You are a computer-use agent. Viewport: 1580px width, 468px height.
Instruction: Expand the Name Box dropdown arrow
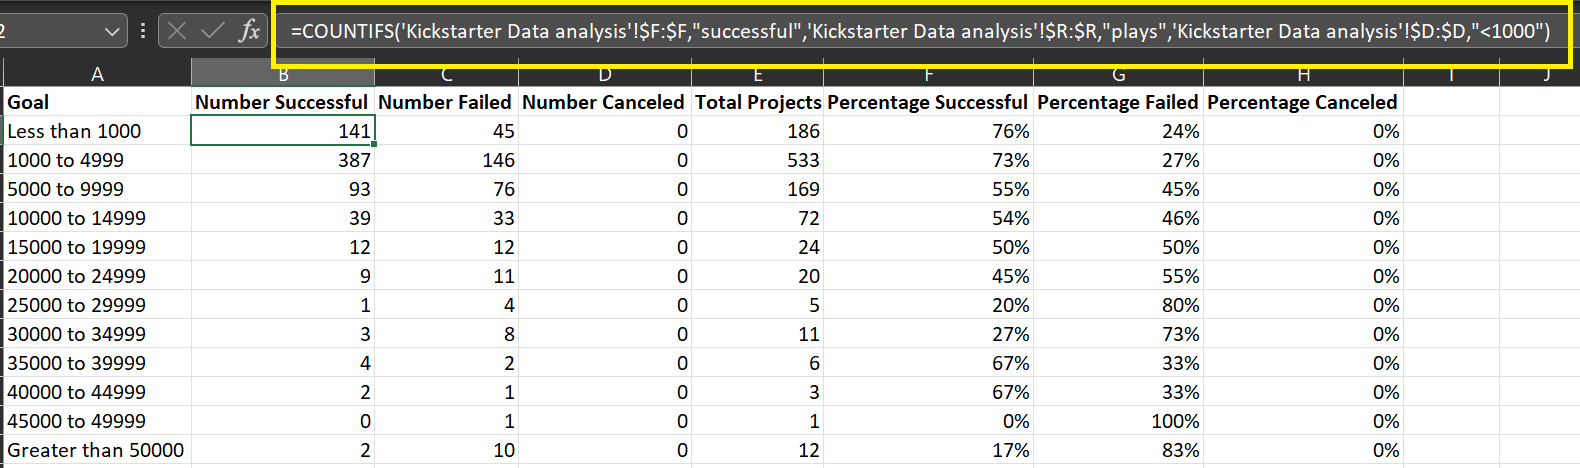click(x=112, y=32)
